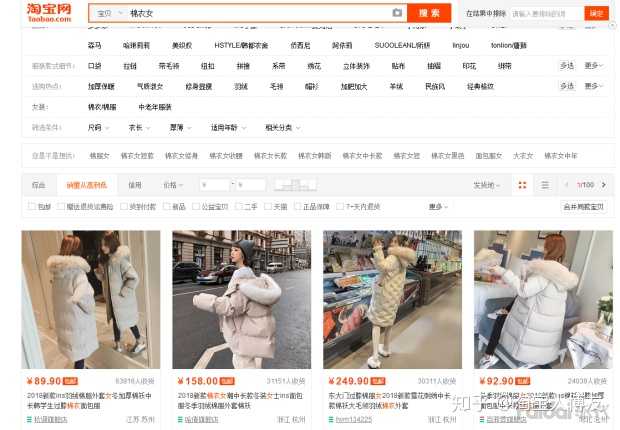Screen dimensions: 620x430
Task: Click the main search input field
Action: pyautogui.click(x=259, y=13)
